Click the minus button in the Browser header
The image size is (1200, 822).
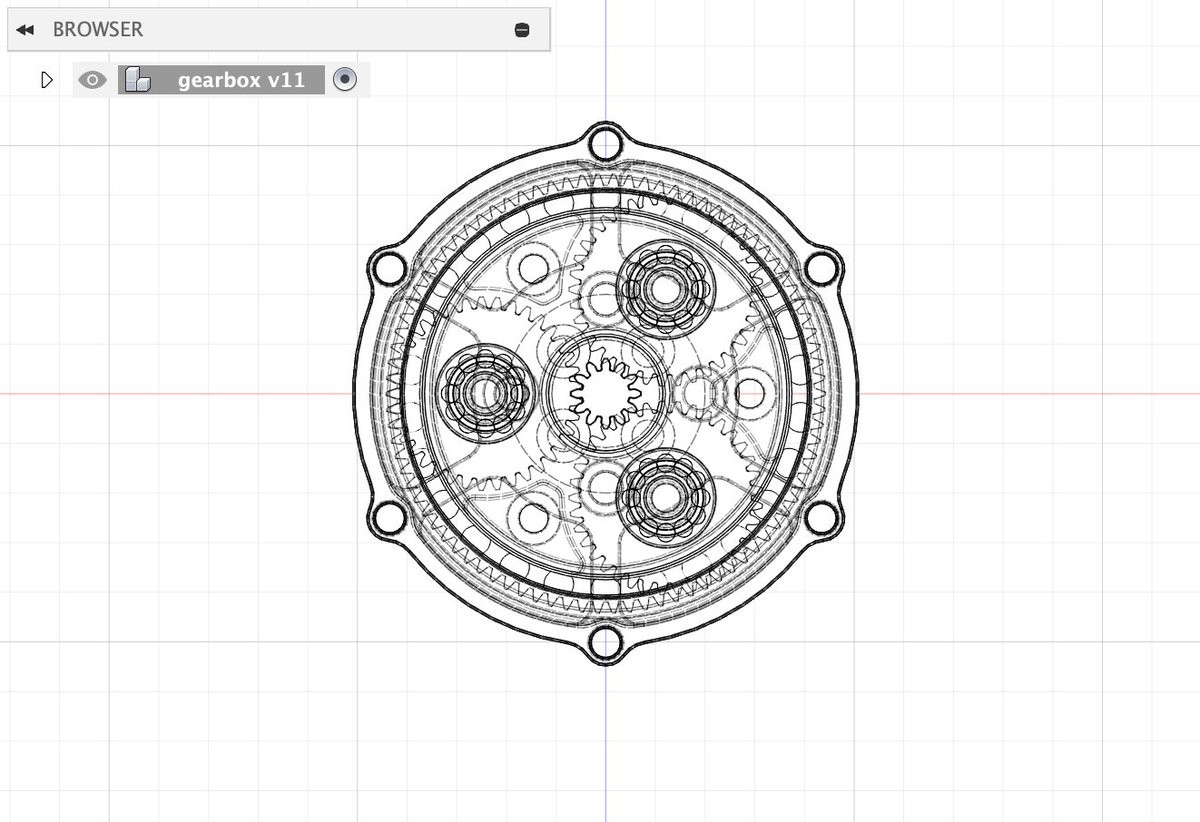pos(521,30)
